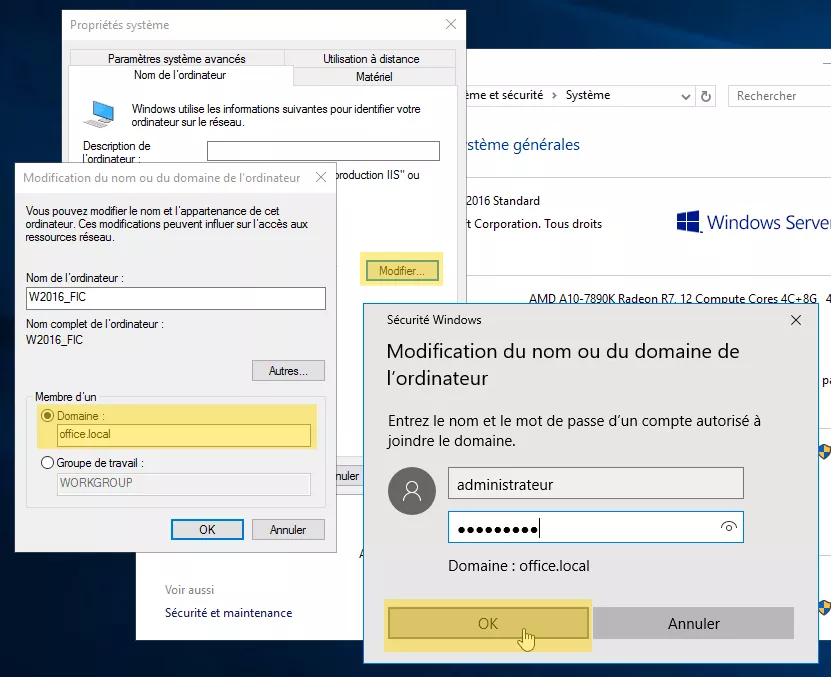The image size is (831, 677).
Task: Click OK in the Sécurité Windows dialog
Action: tap(488, 623)
